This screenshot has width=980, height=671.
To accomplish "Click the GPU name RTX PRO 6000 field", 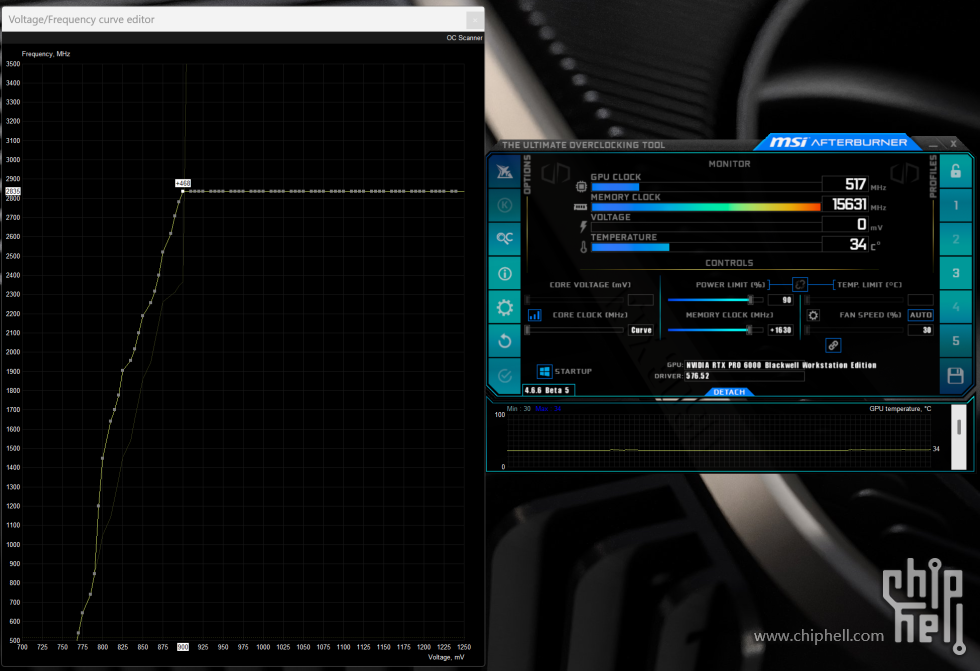I will 781,365.
